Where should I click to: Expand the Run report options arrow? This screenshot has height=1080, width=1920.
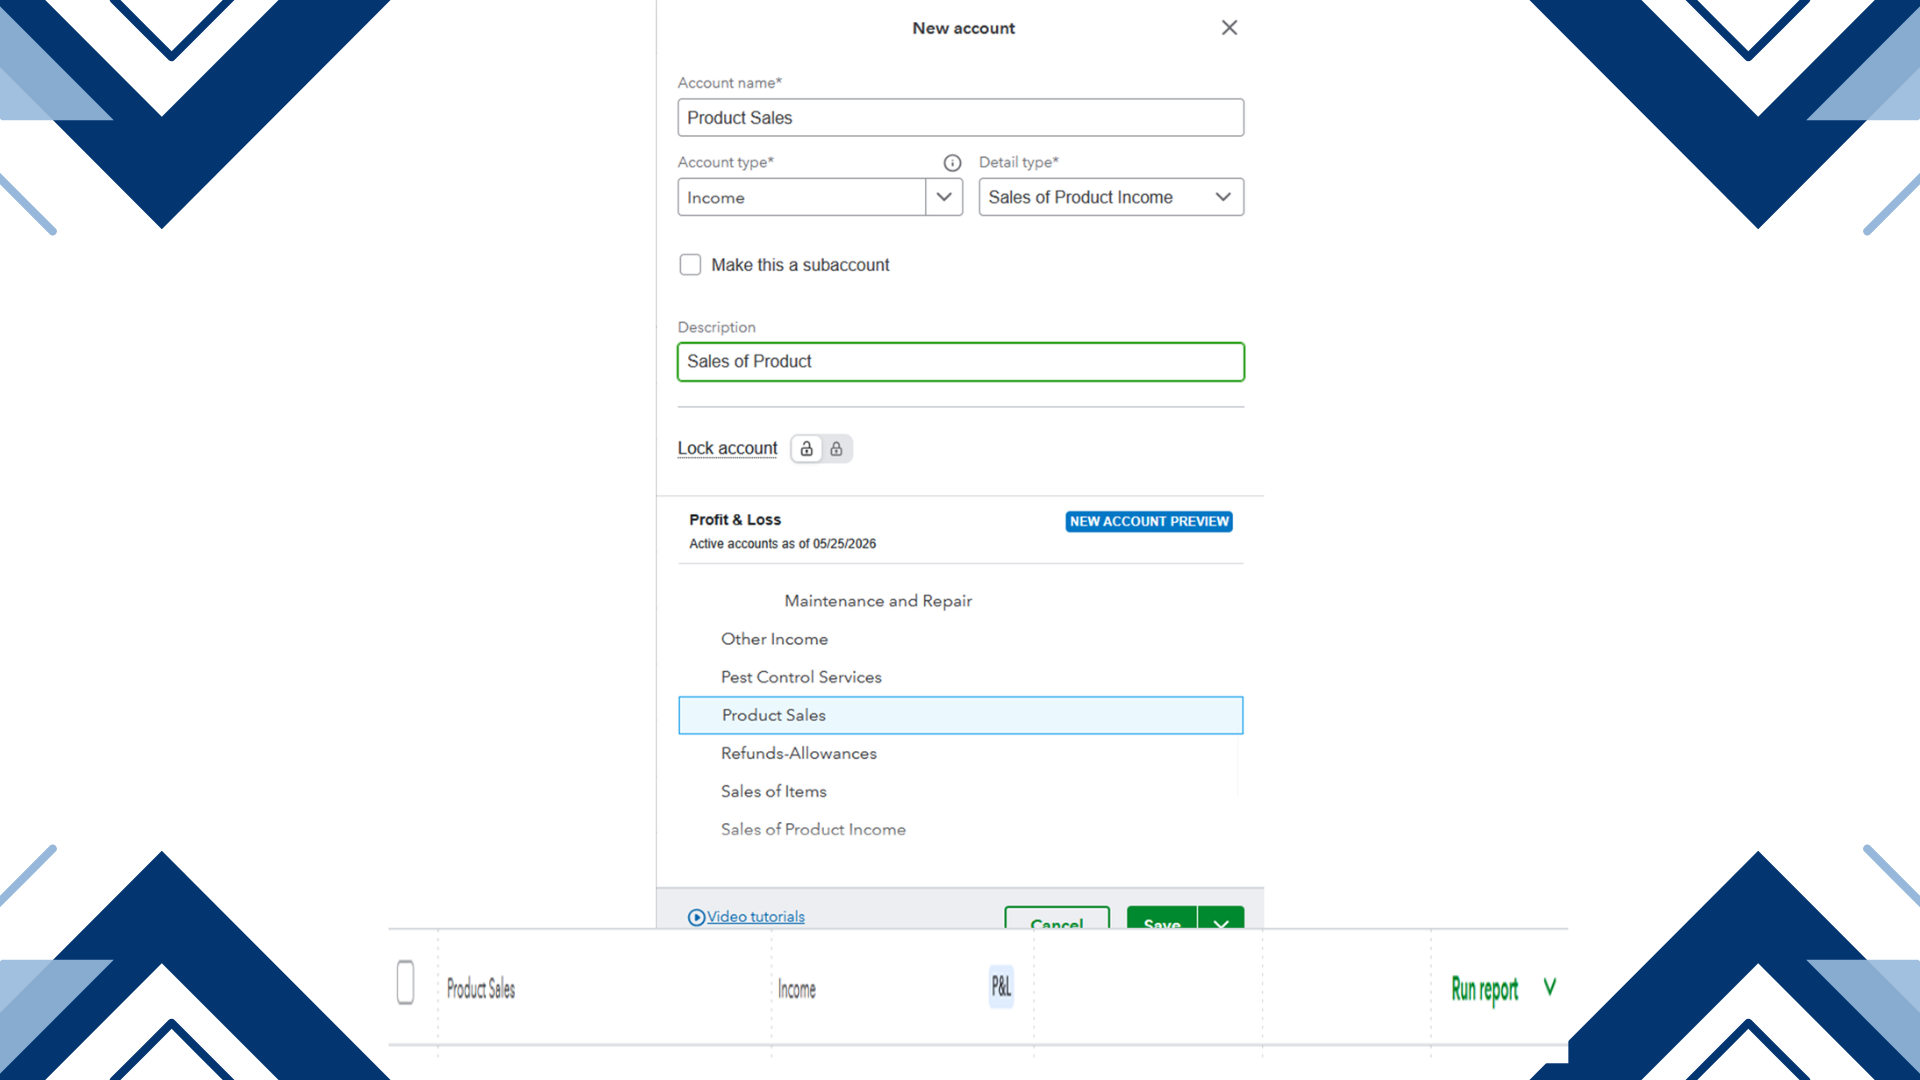(1549, 987)
